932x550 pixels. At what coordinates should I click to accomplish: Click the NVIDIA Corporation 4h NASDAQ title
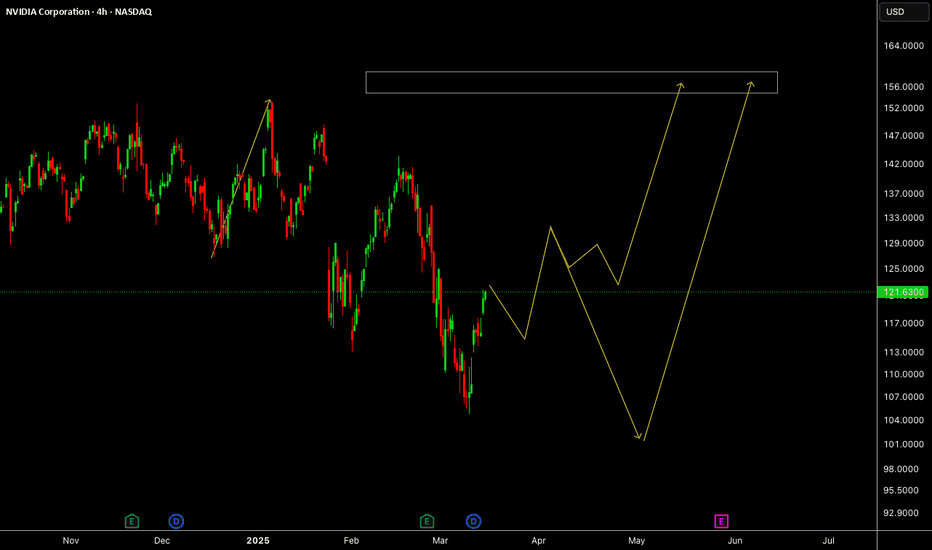click(x=78, y=12)
